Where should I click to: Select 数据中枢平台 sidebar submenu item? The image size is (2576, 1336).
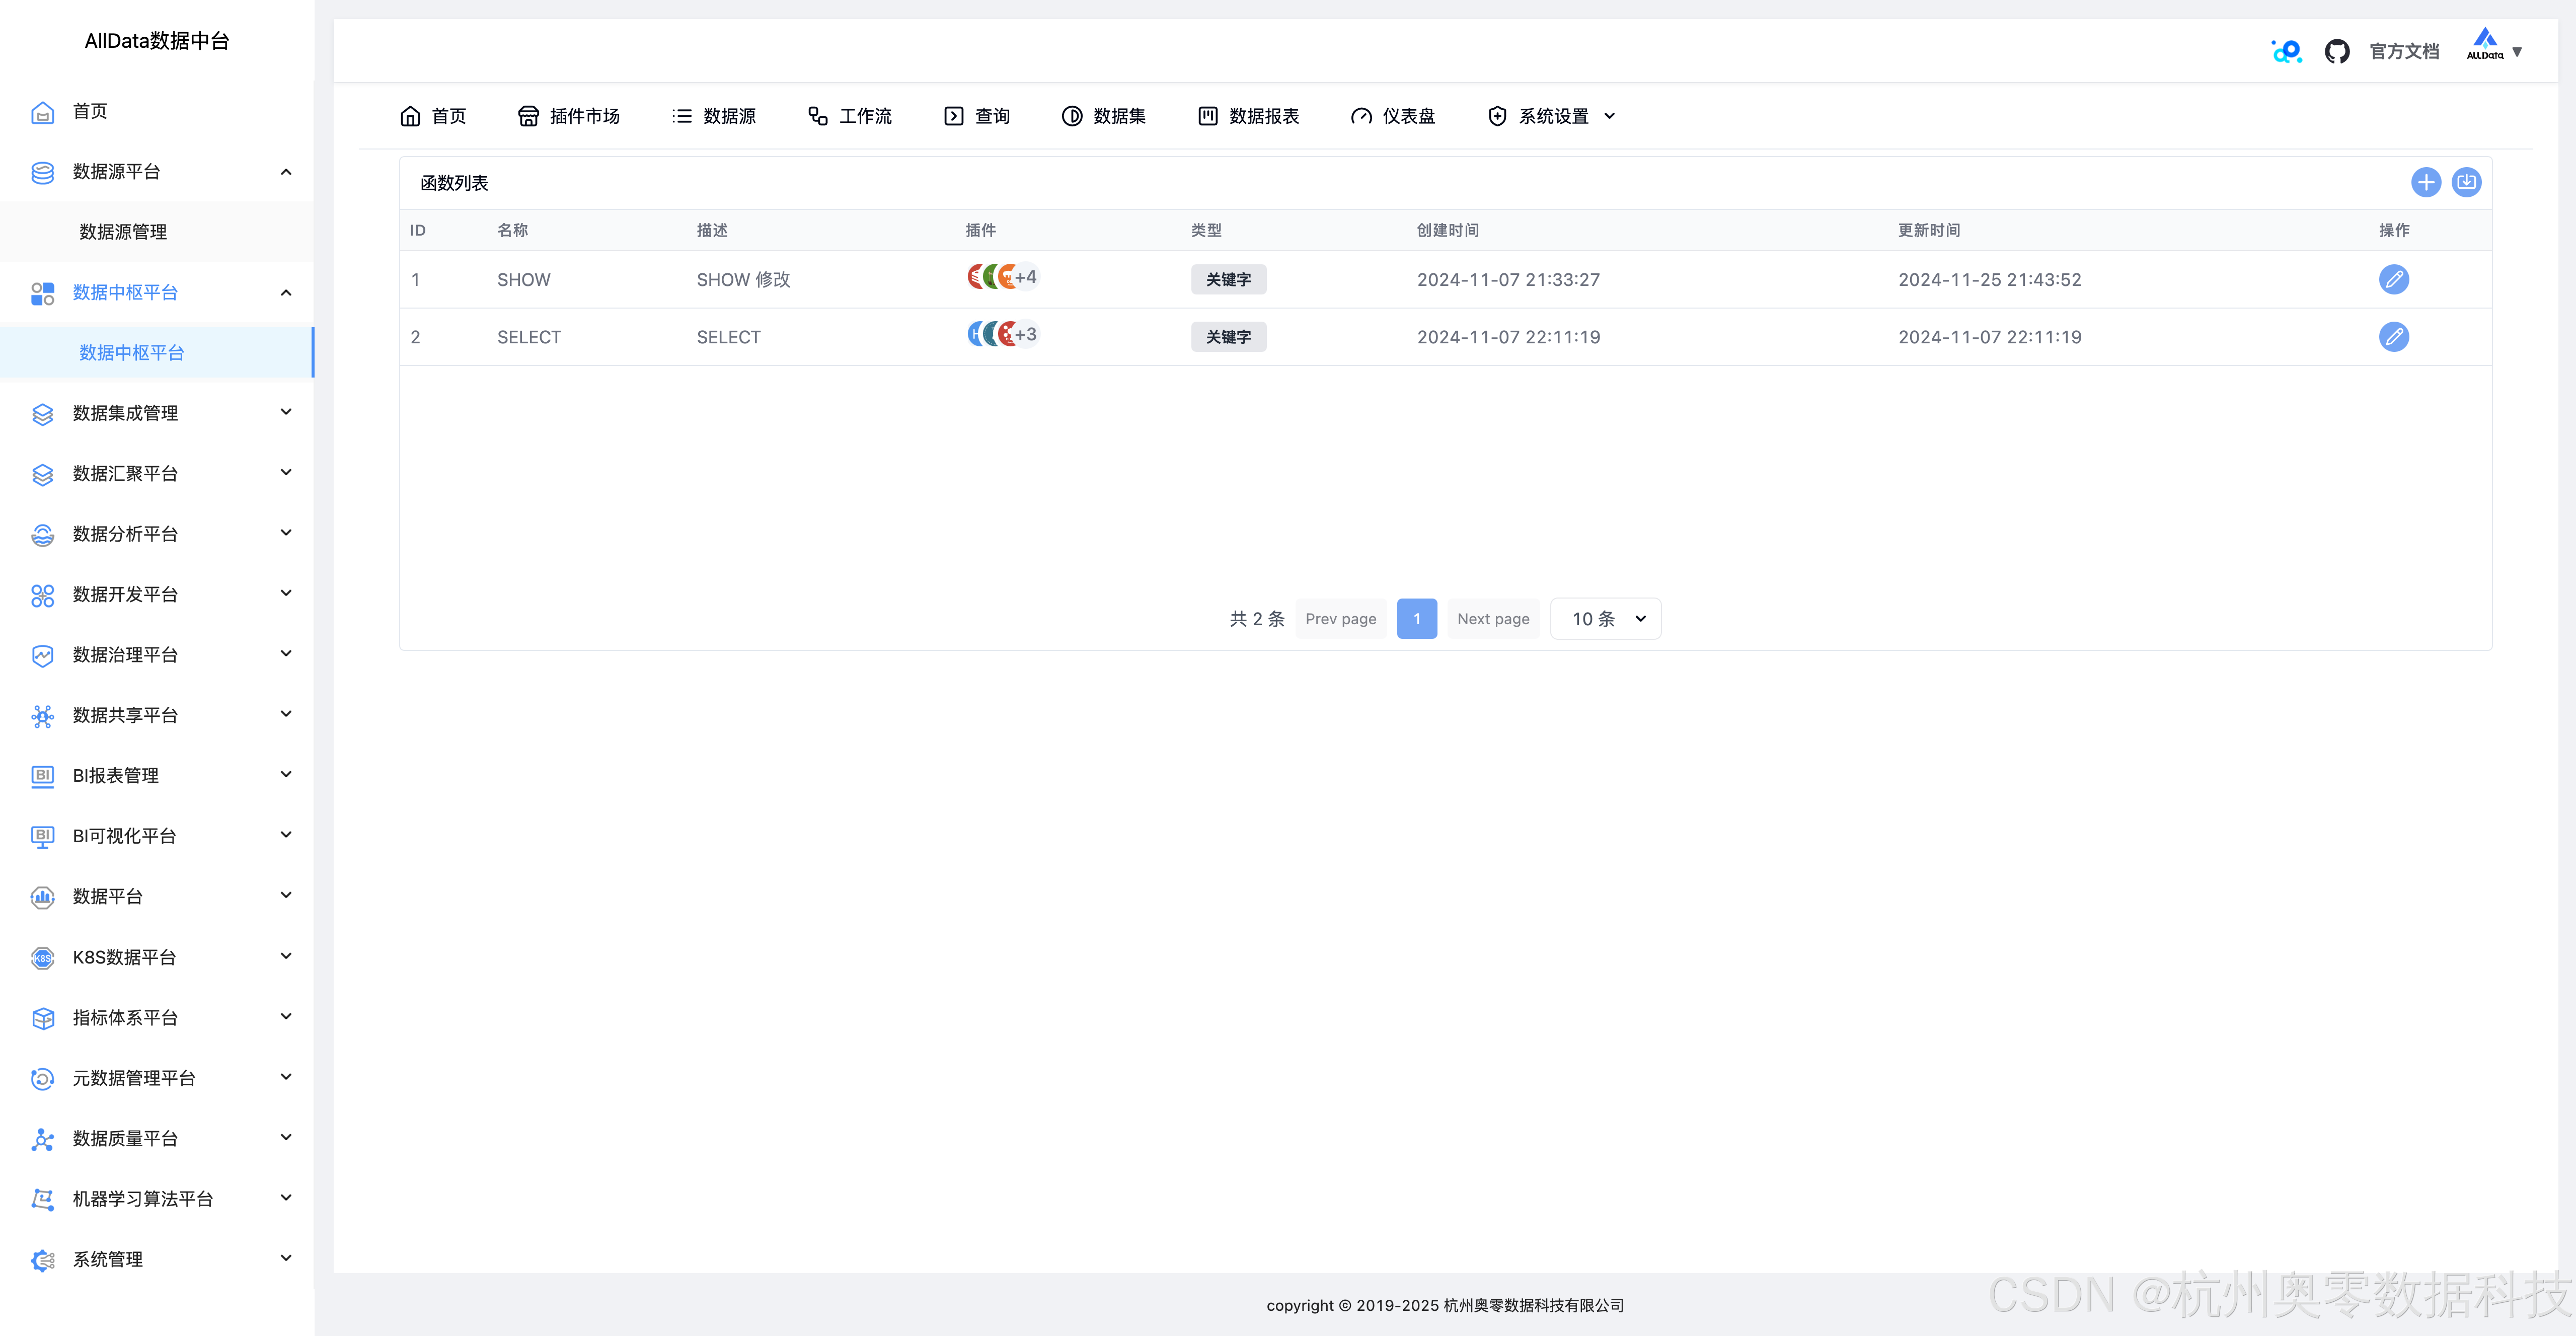[x=157, y=353]
